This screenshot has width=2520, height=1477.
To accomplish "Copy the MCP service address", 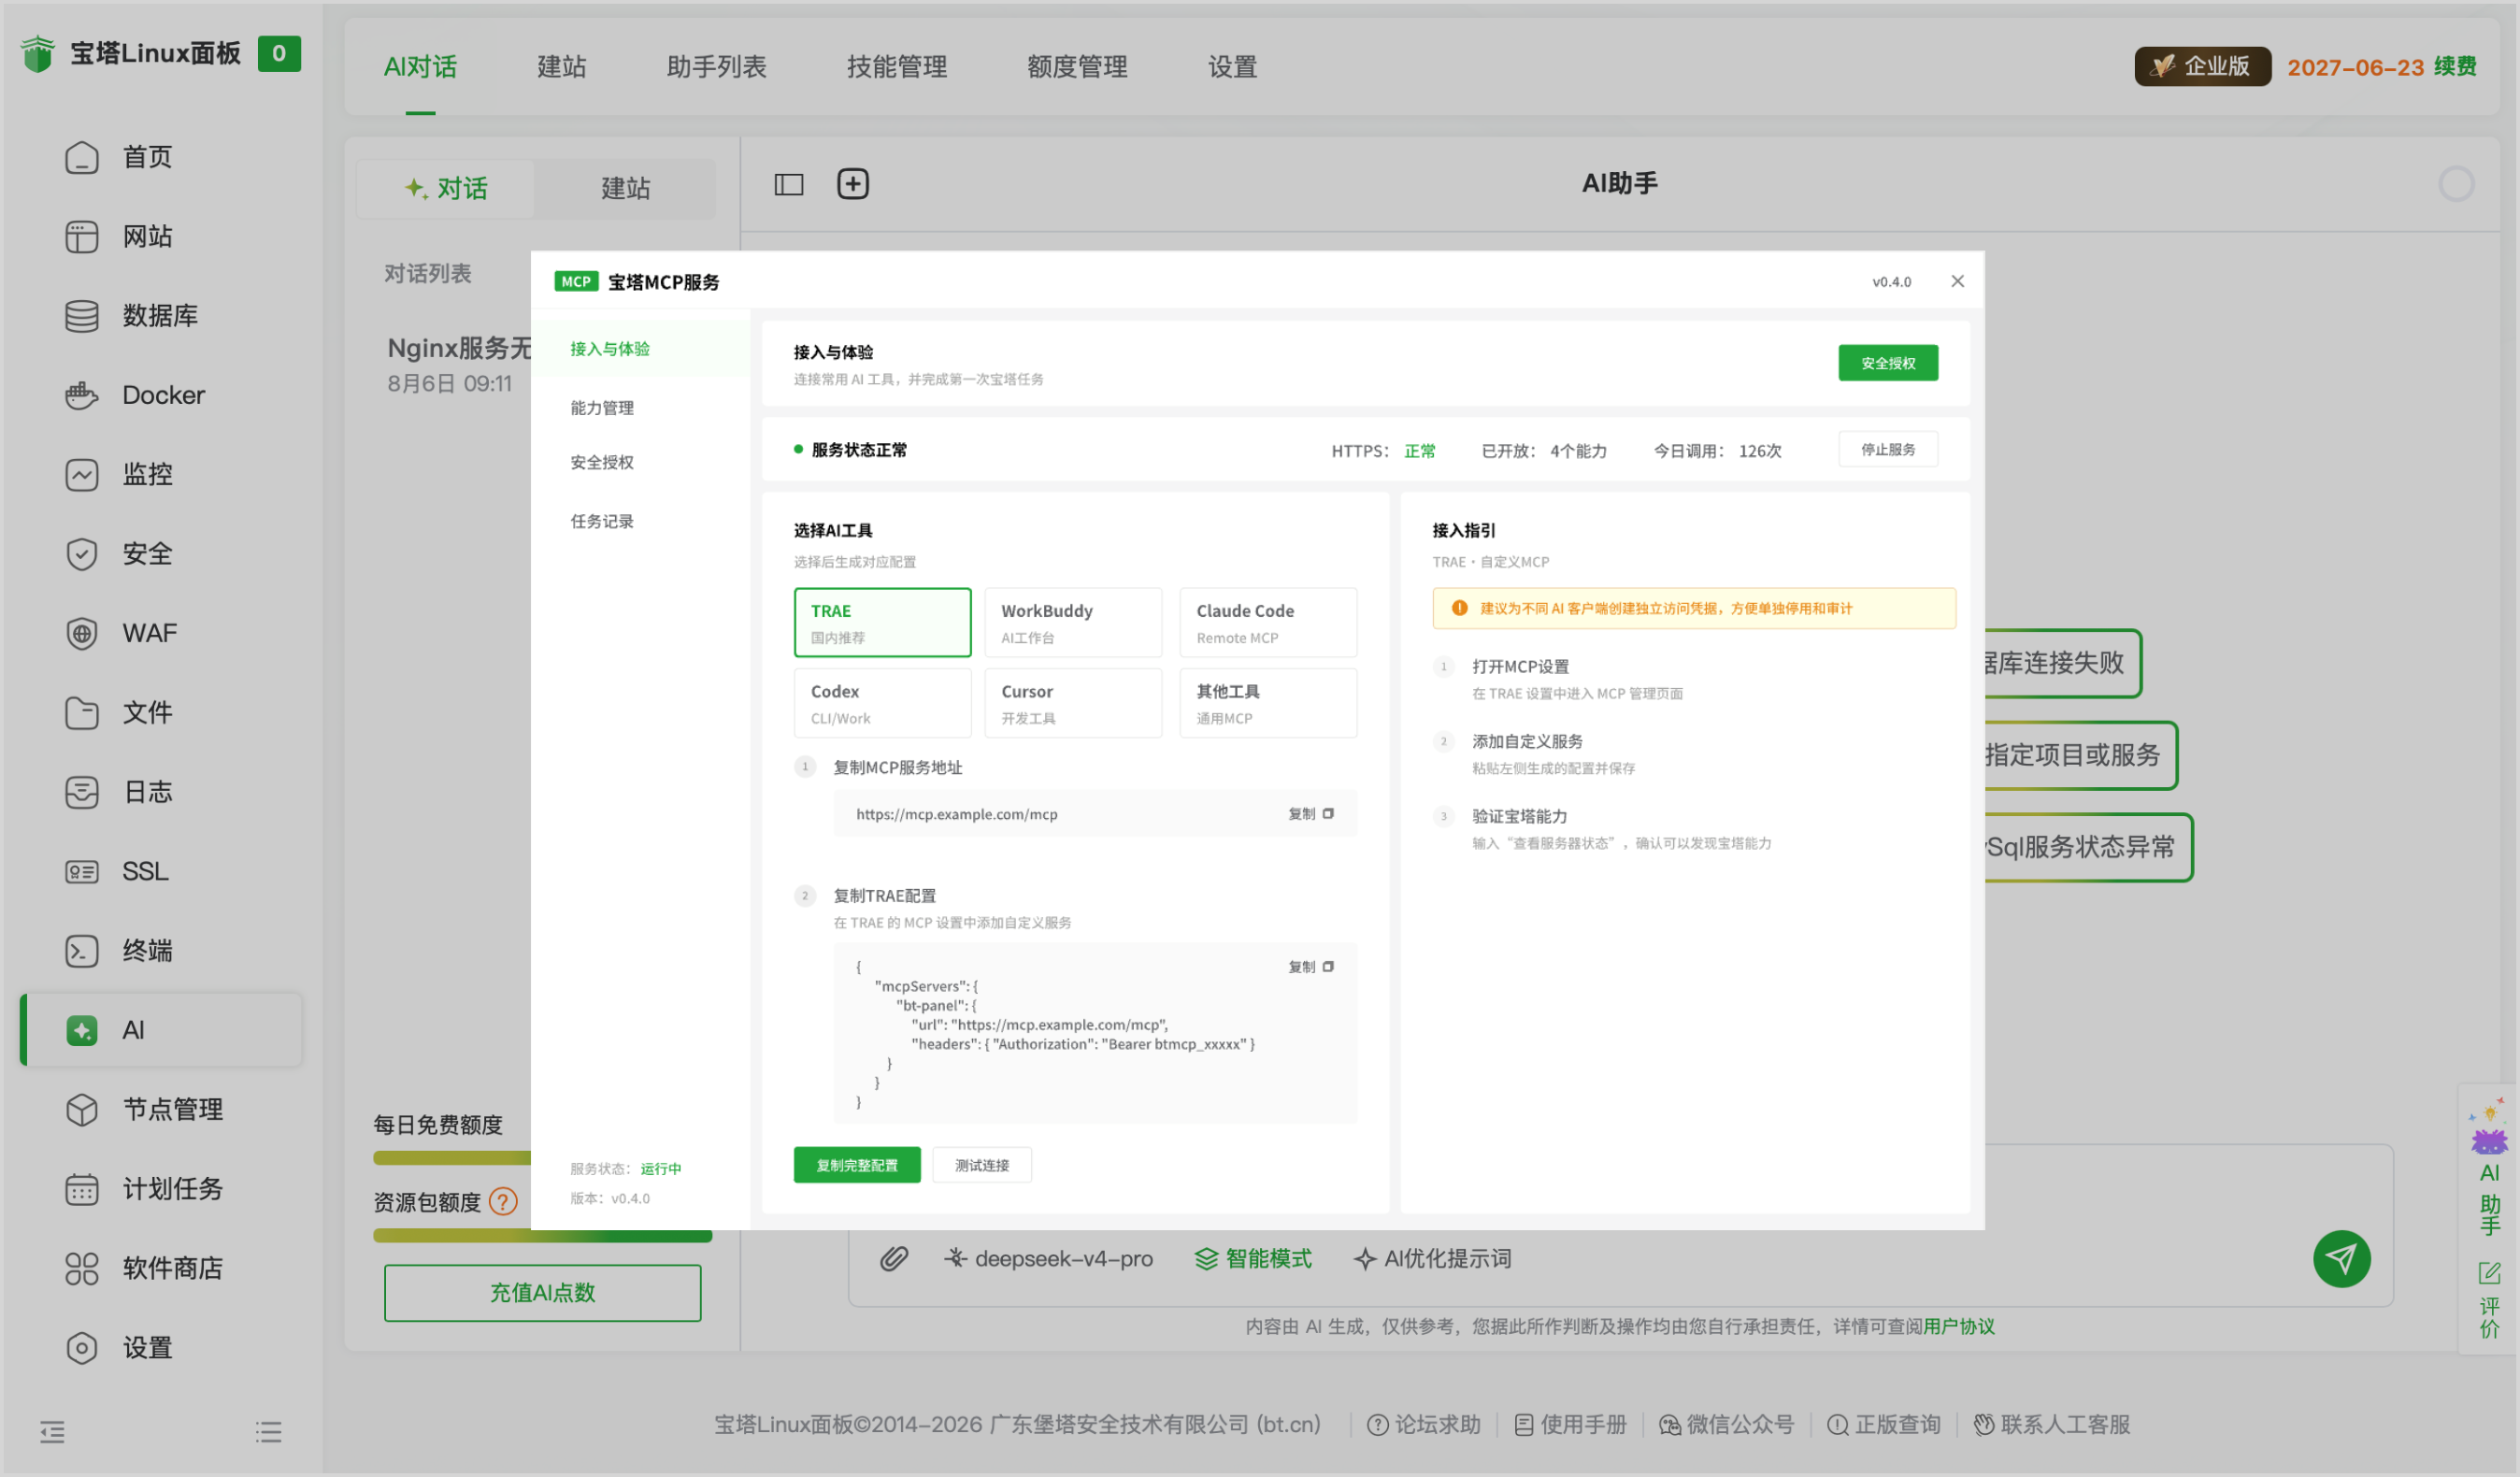I will point(1311,814).
